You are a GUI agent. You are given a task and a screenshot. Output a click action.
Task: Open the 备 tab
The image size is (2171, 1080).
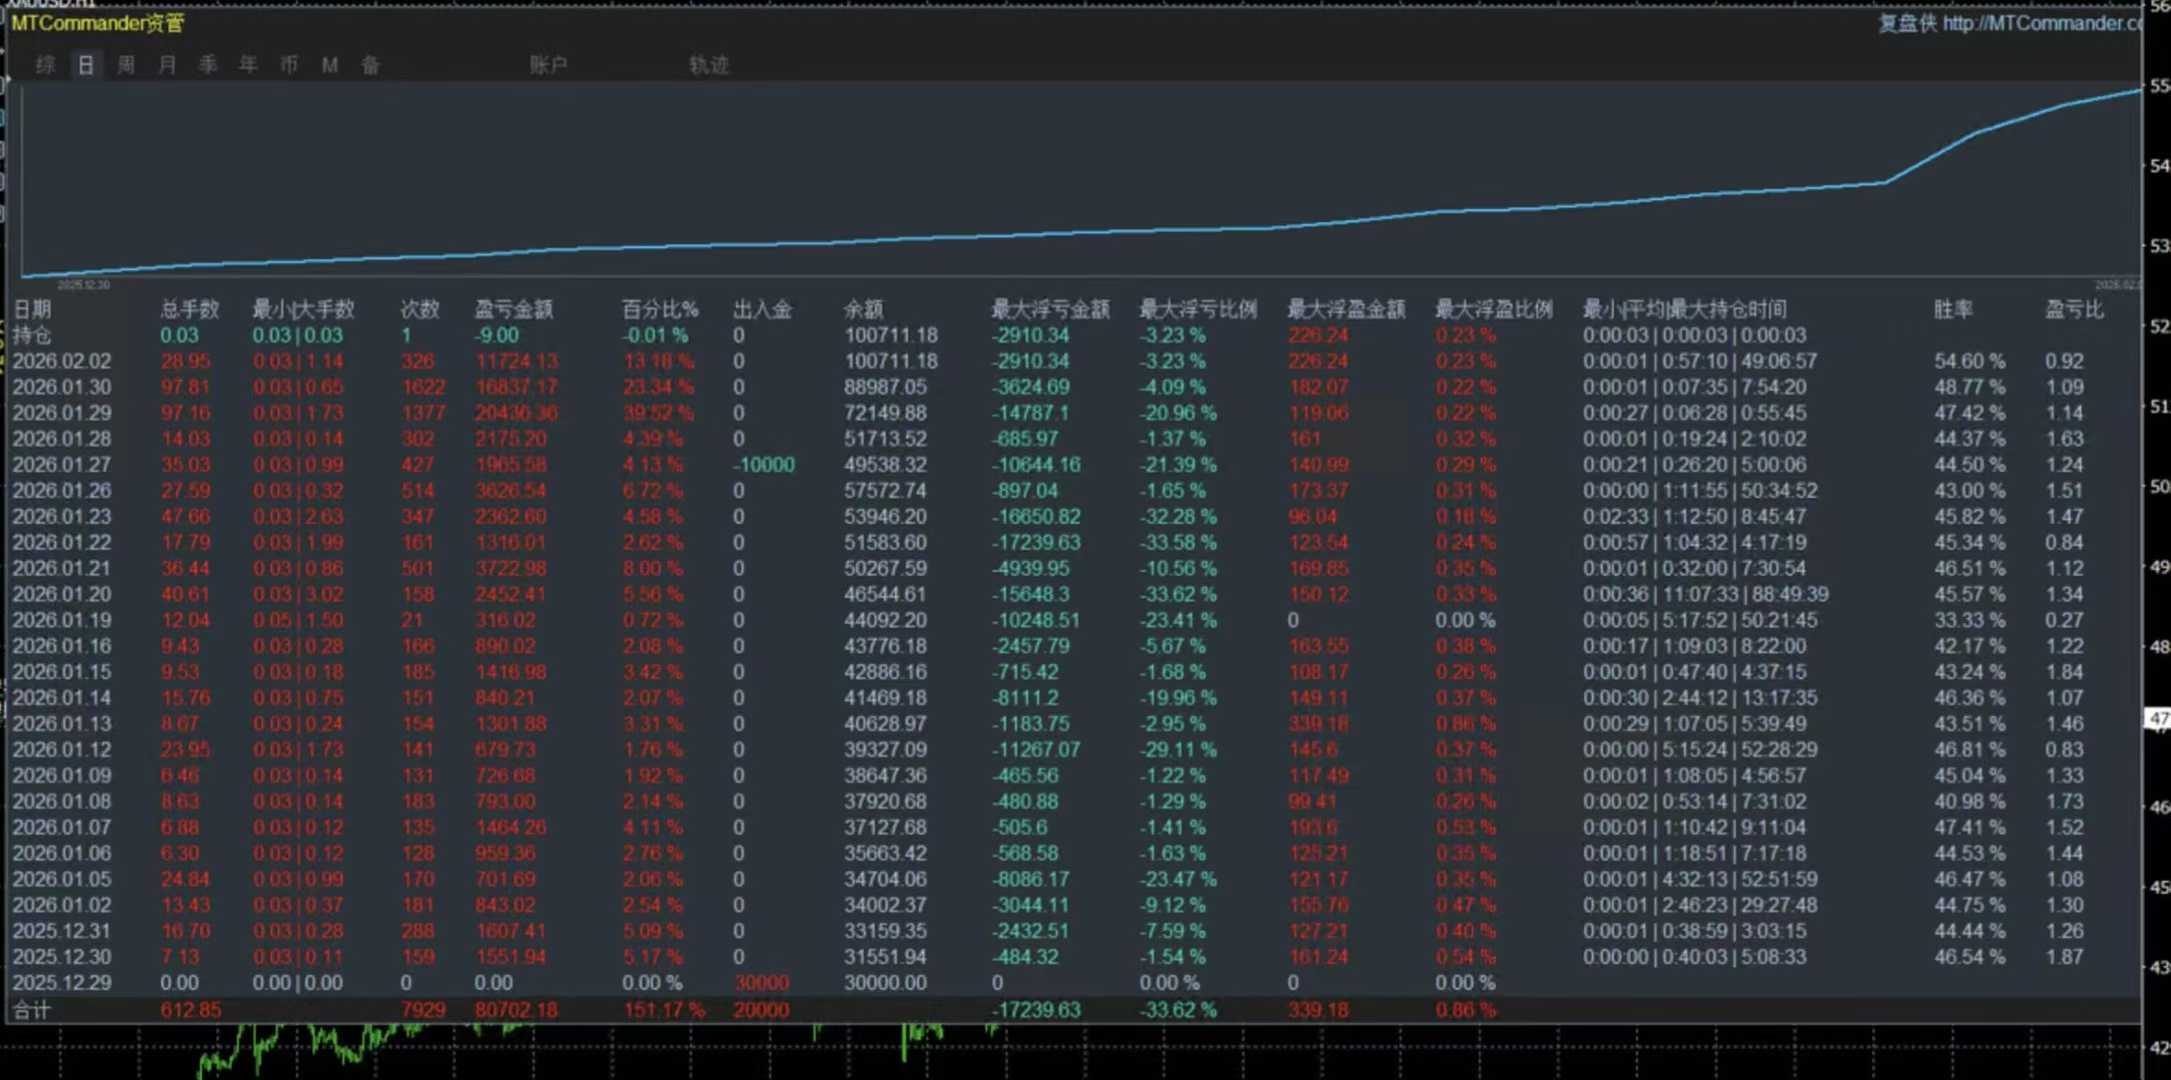tap(370, 65)
